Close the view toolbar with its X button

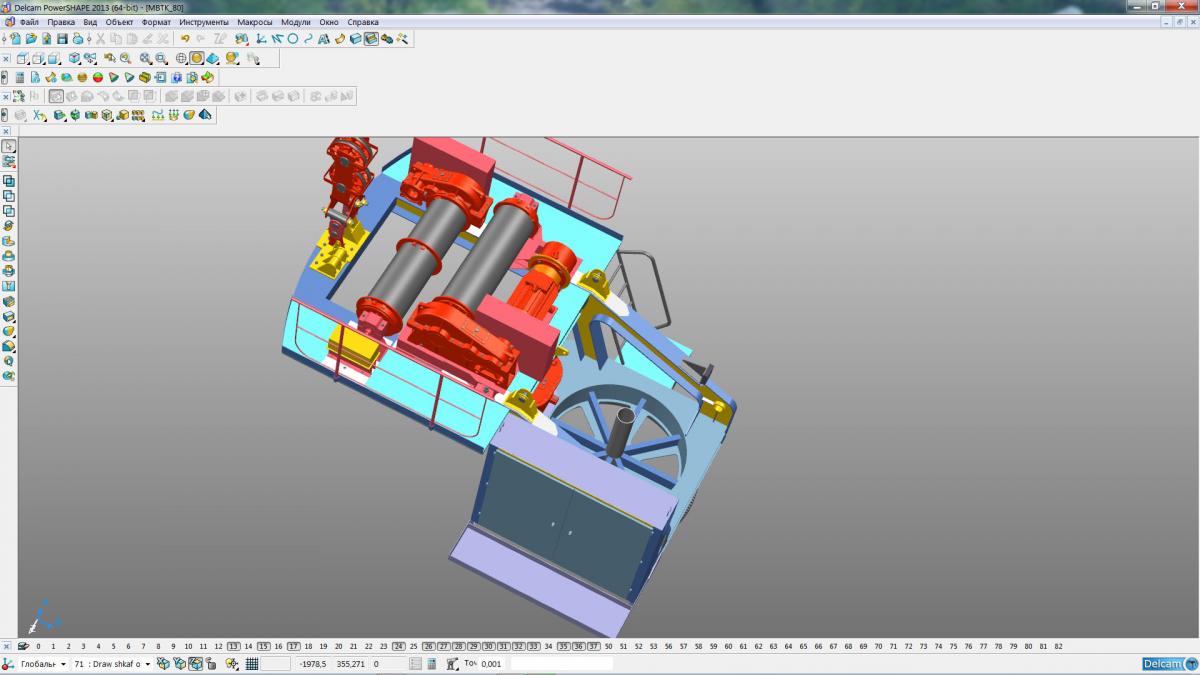tap(6, 58)
